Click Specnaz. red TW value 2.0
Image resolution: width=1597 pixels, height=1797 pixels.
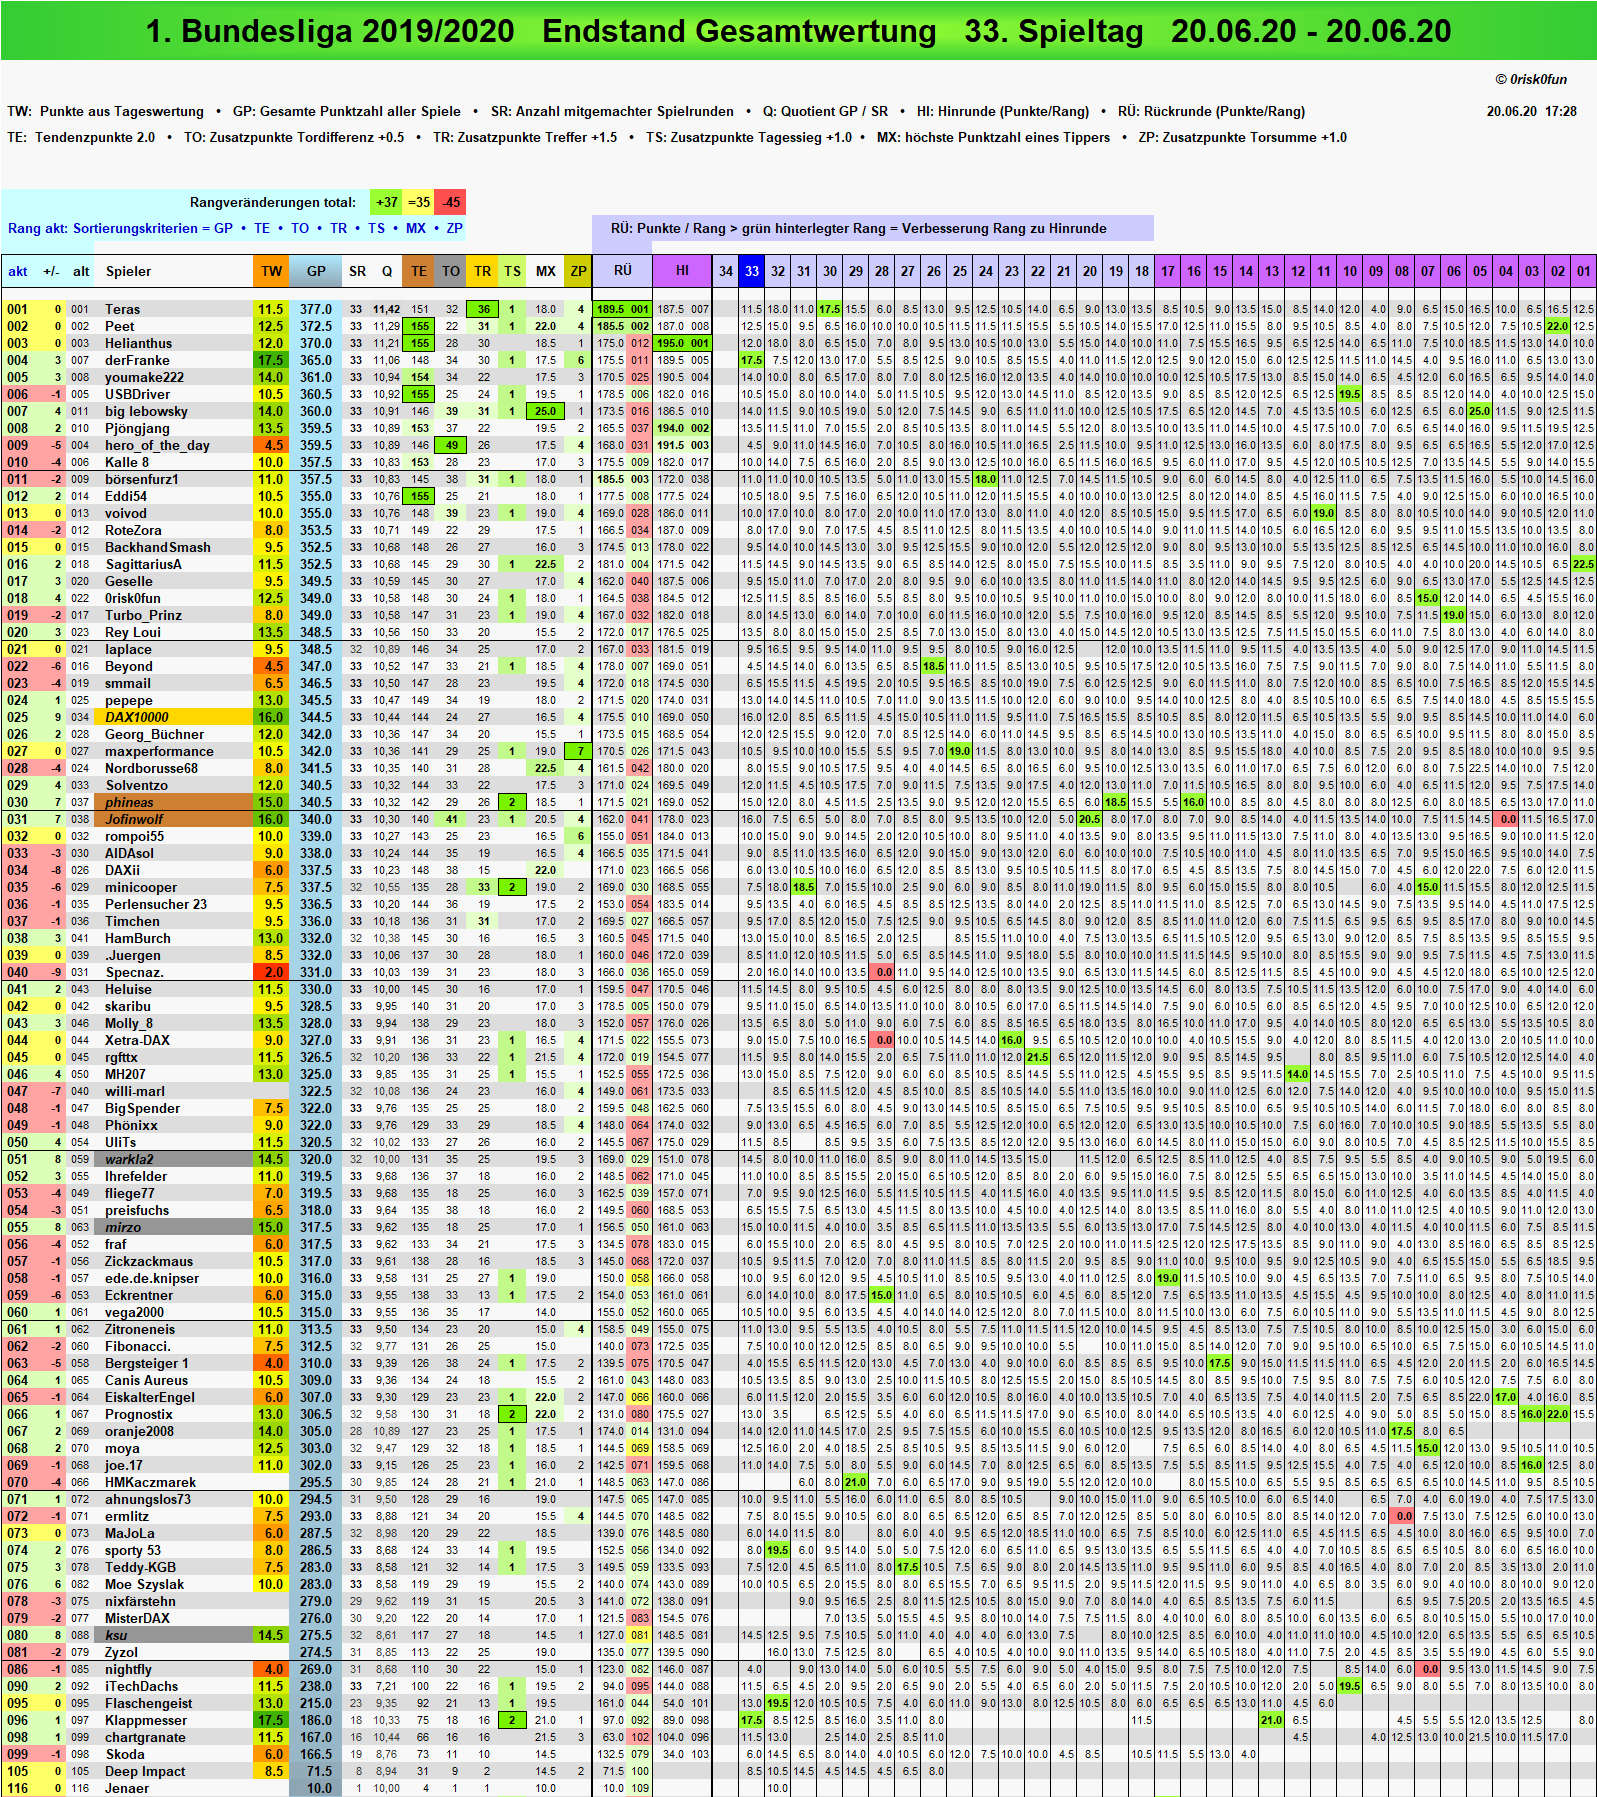[x=271, y=973]
